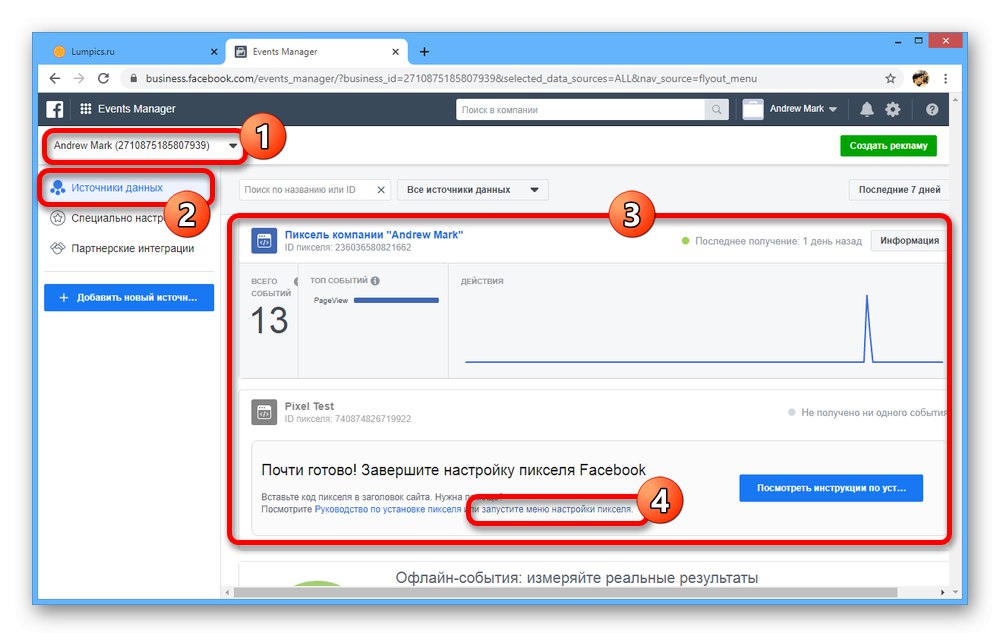This screenshot has width=1000, height=637.
Task: Click the browser address bar URL
Action: click(x=451, y=78)
